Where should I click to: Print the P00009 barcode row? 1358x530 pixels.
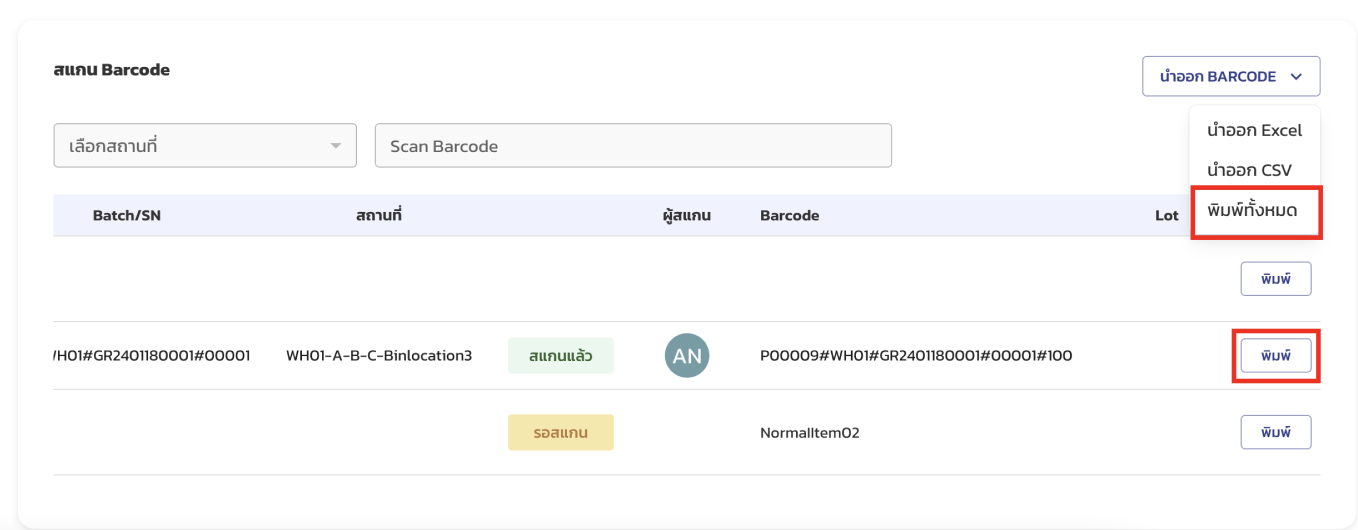click(x=1275, y=355)
